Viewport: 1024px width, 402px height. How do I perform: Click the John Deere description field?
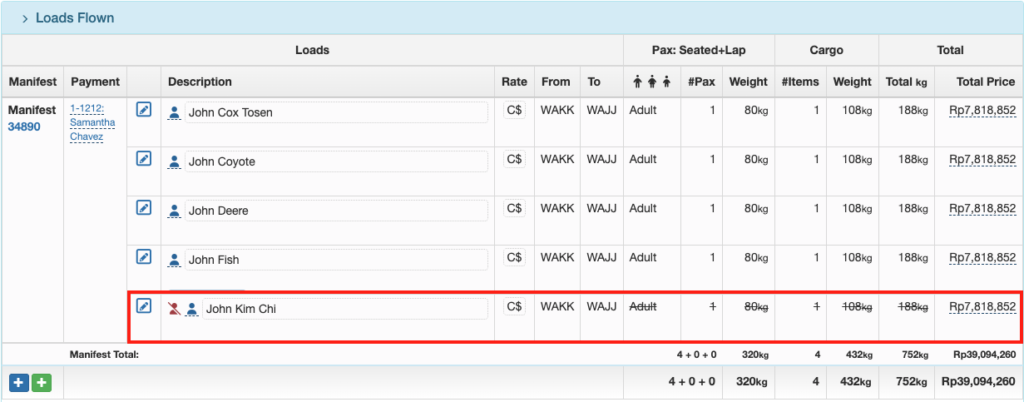pyautogui.click(x=335, y=211)
